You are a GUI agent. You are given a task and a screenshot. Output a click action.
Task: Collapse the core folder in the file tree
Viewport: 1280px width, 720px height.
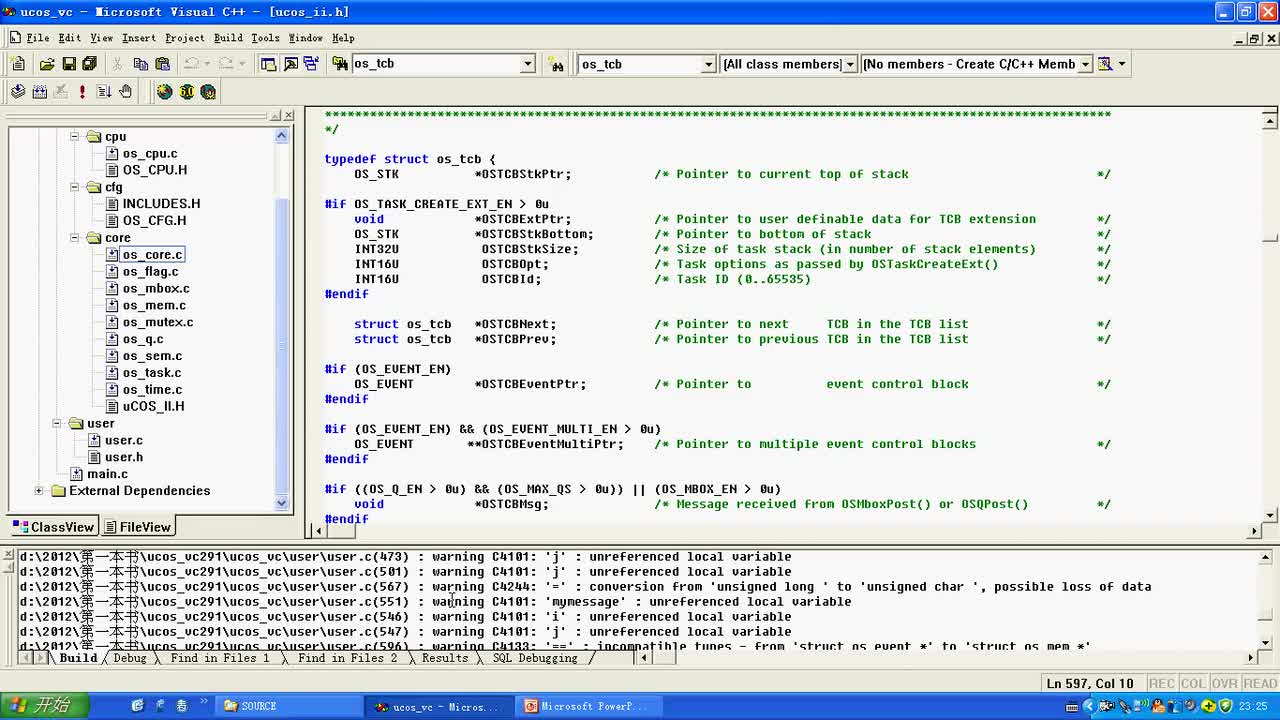pos(74,238)
